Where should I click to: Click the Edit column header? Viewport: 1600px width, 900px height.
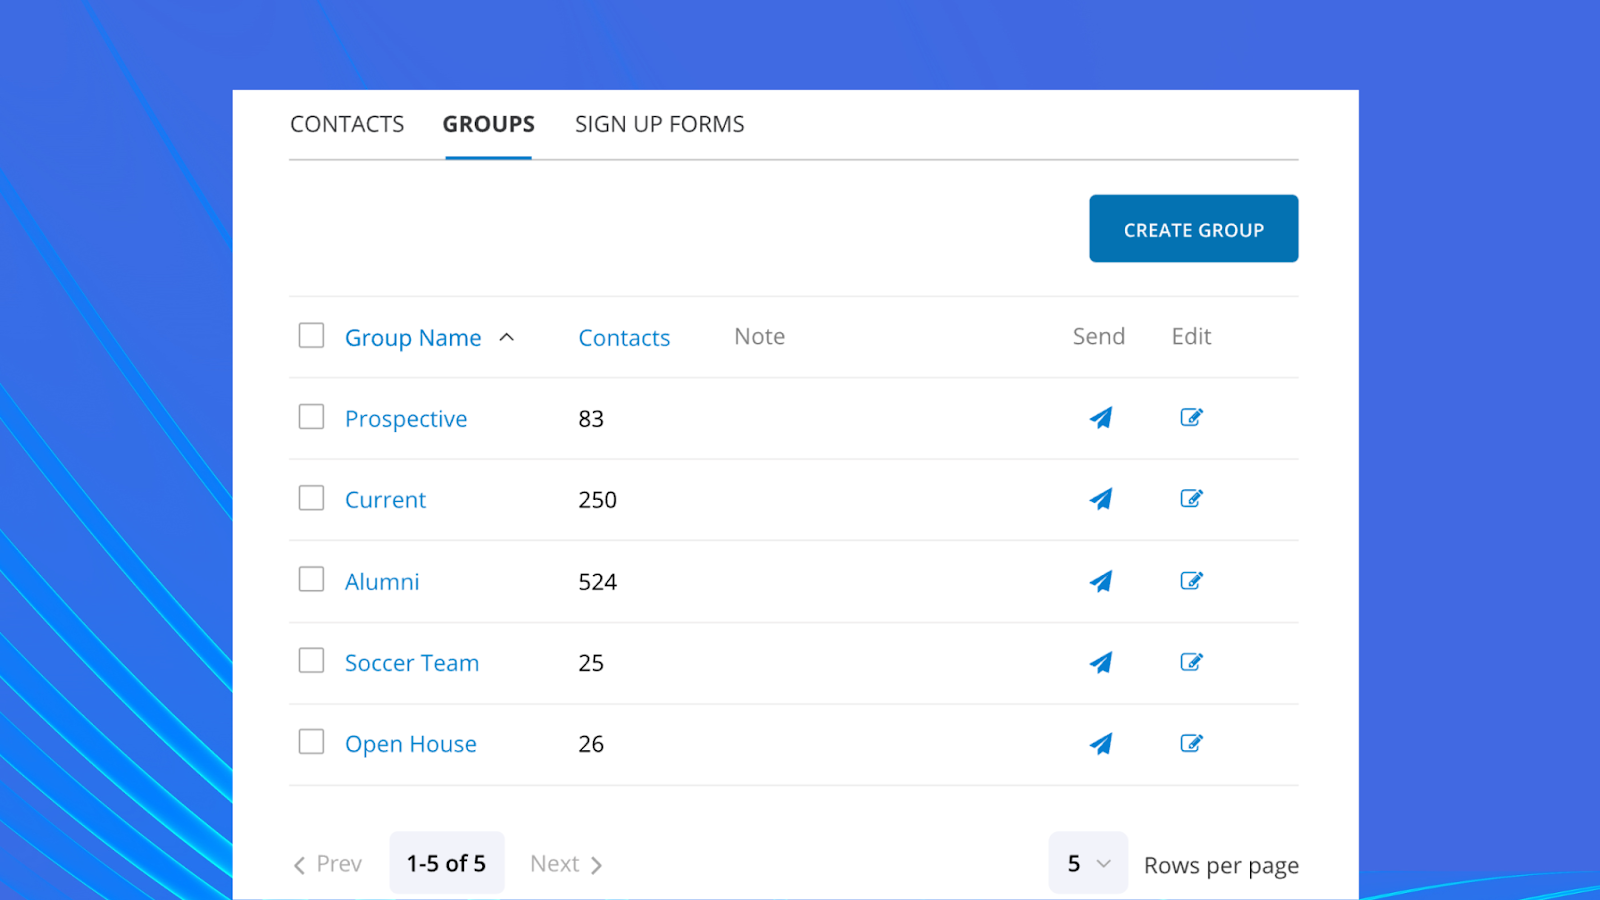point(1191,337)
